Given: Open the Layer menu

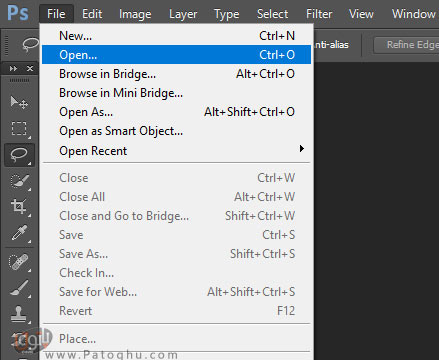Looking at the screenshot, I should coord(183,14).
